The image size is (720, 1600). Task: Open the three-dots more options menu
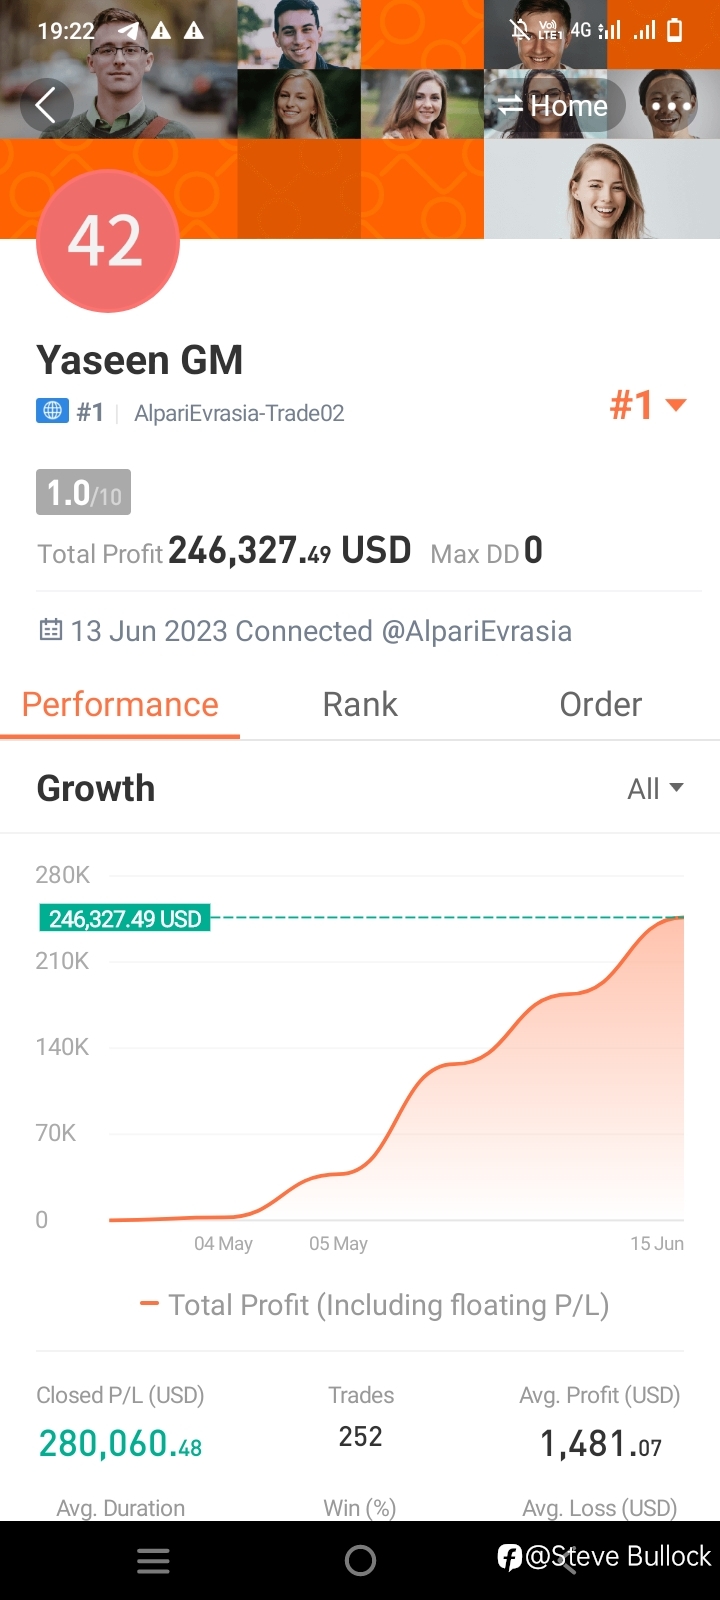click(x=671, y=105)
